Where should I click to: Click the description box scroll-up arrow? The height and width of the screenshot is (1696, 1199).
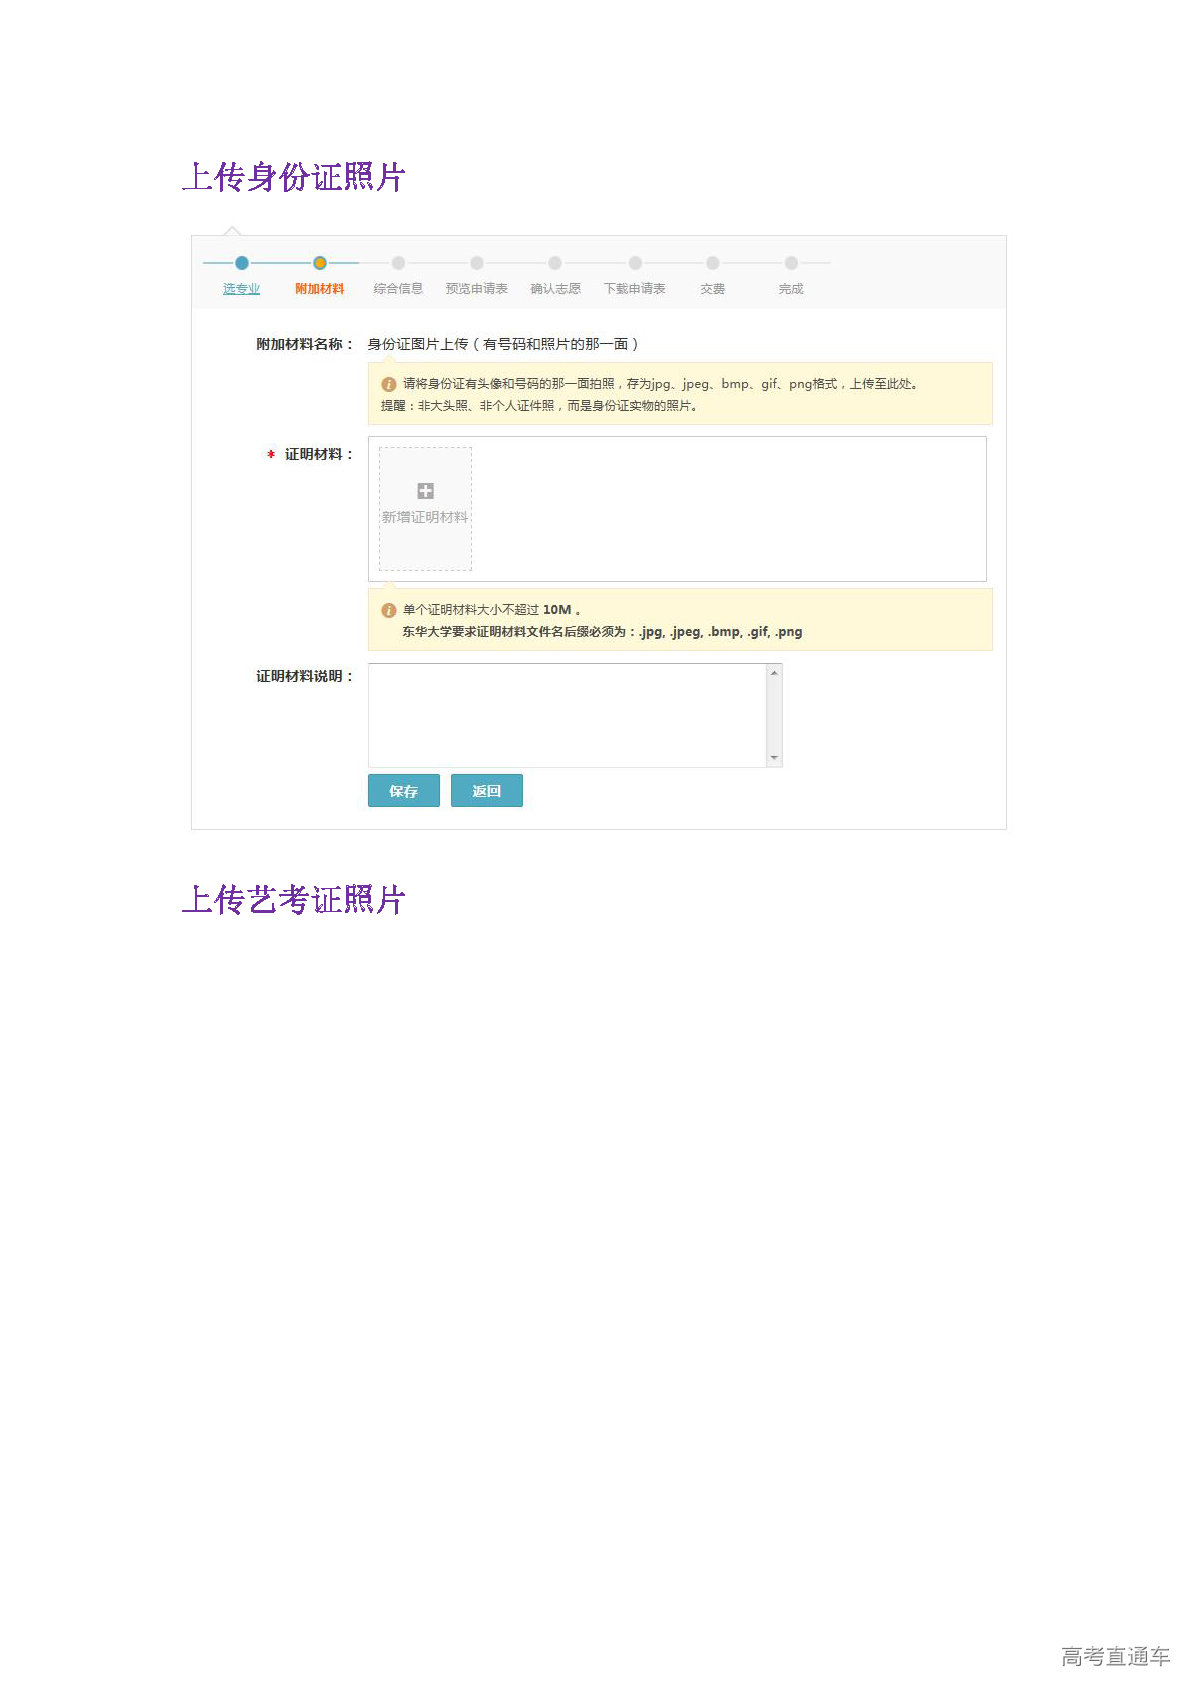click(x=774, y=673)
